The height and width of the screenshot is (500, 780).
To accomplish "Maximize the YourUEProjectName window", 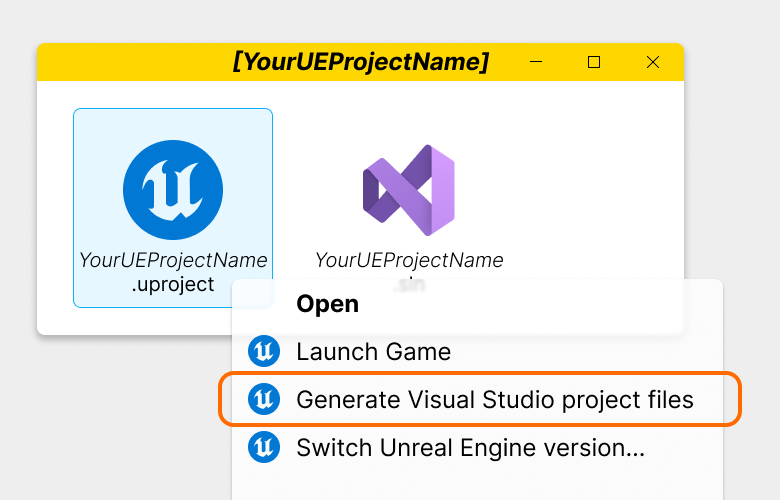I will tap(594, 62).
